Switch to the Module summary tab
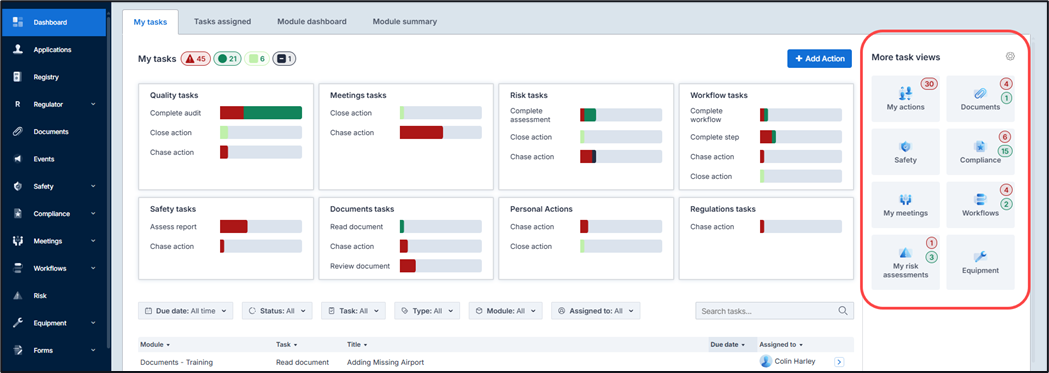 click(x=405, y=21)
